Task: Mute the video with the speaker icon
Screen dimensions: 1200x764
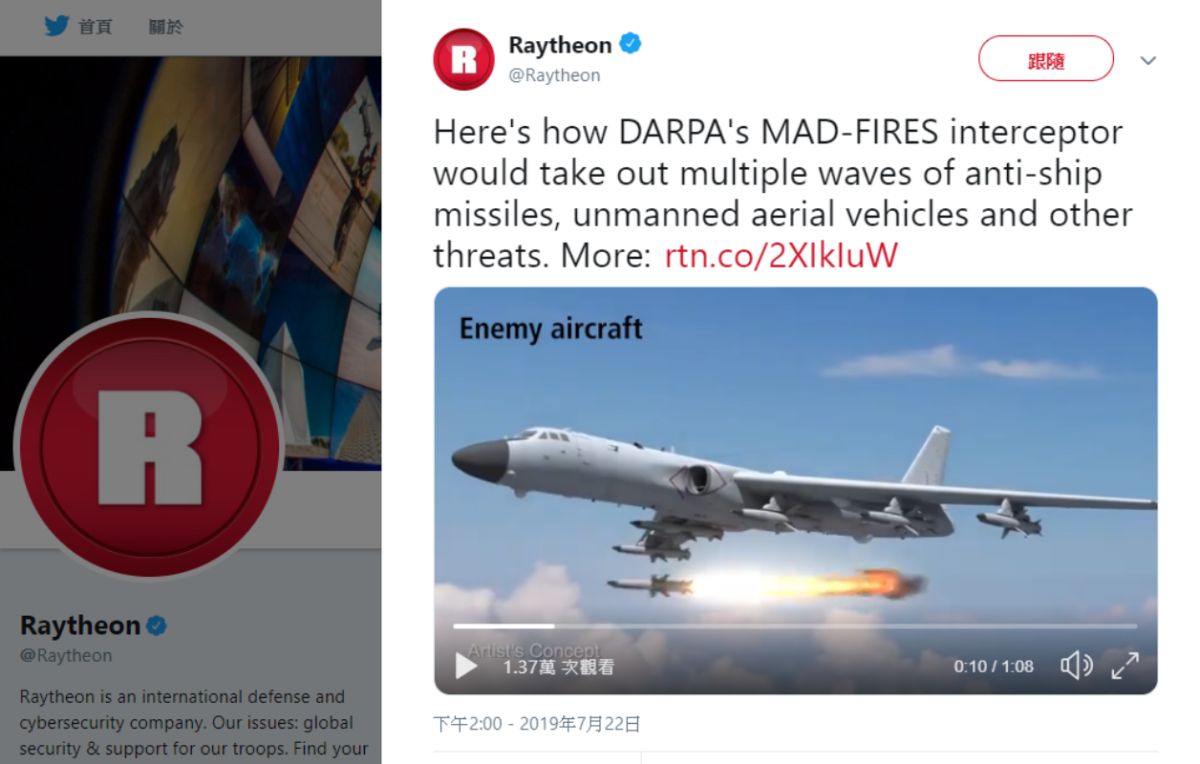Action: pyautogui.click(x=1076, y=666)
